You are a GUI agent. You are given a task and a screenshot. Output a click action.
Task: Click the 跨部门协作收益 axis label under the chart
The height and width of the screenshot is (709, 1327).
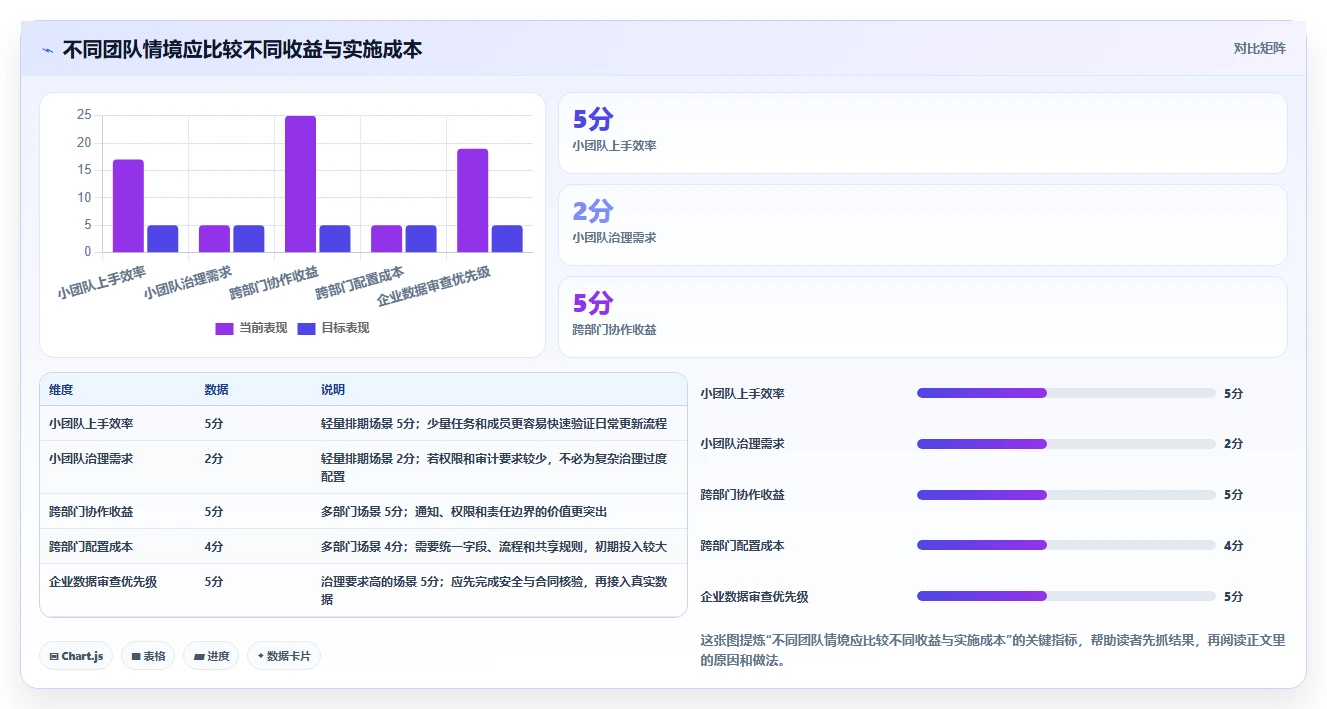click(x=275, y=282)
